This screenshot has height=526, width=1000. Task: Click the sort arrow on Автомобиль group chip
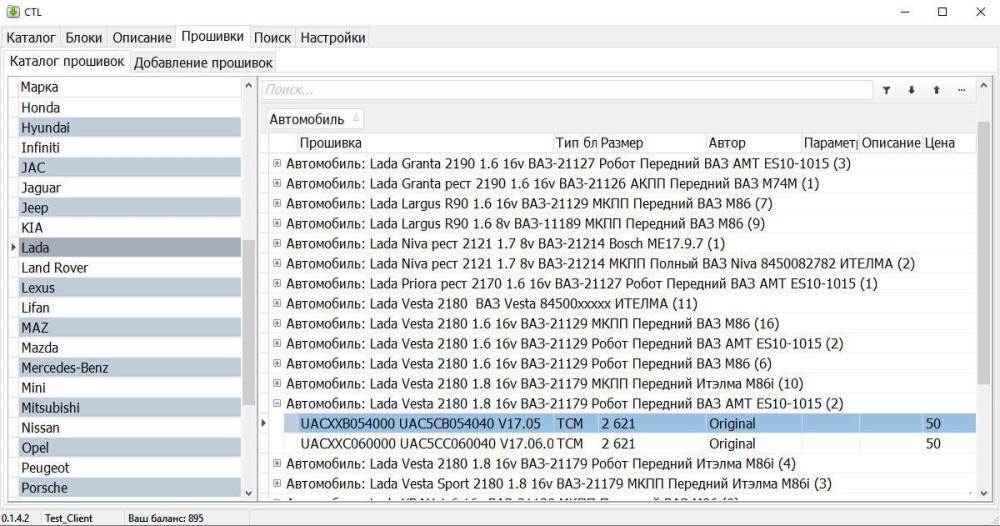tap(357, 120)
